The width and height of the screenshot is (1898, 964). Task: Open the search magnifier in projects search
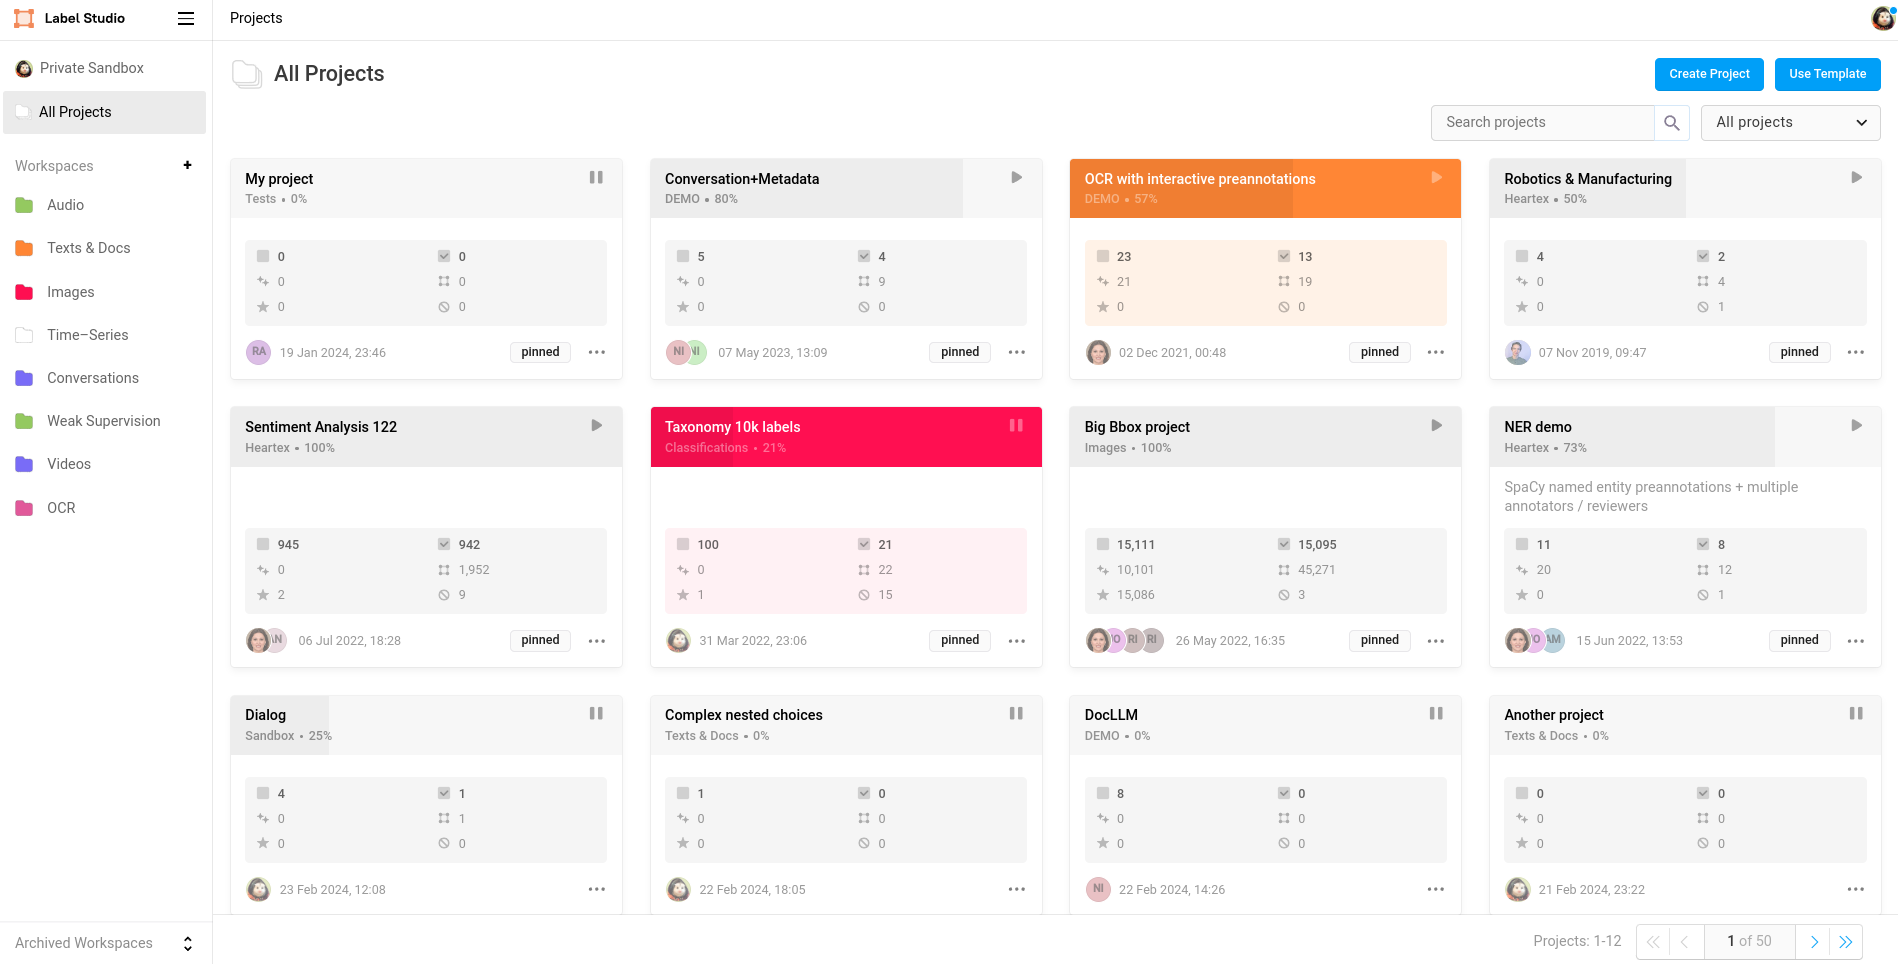click(x=1671, y=122)
